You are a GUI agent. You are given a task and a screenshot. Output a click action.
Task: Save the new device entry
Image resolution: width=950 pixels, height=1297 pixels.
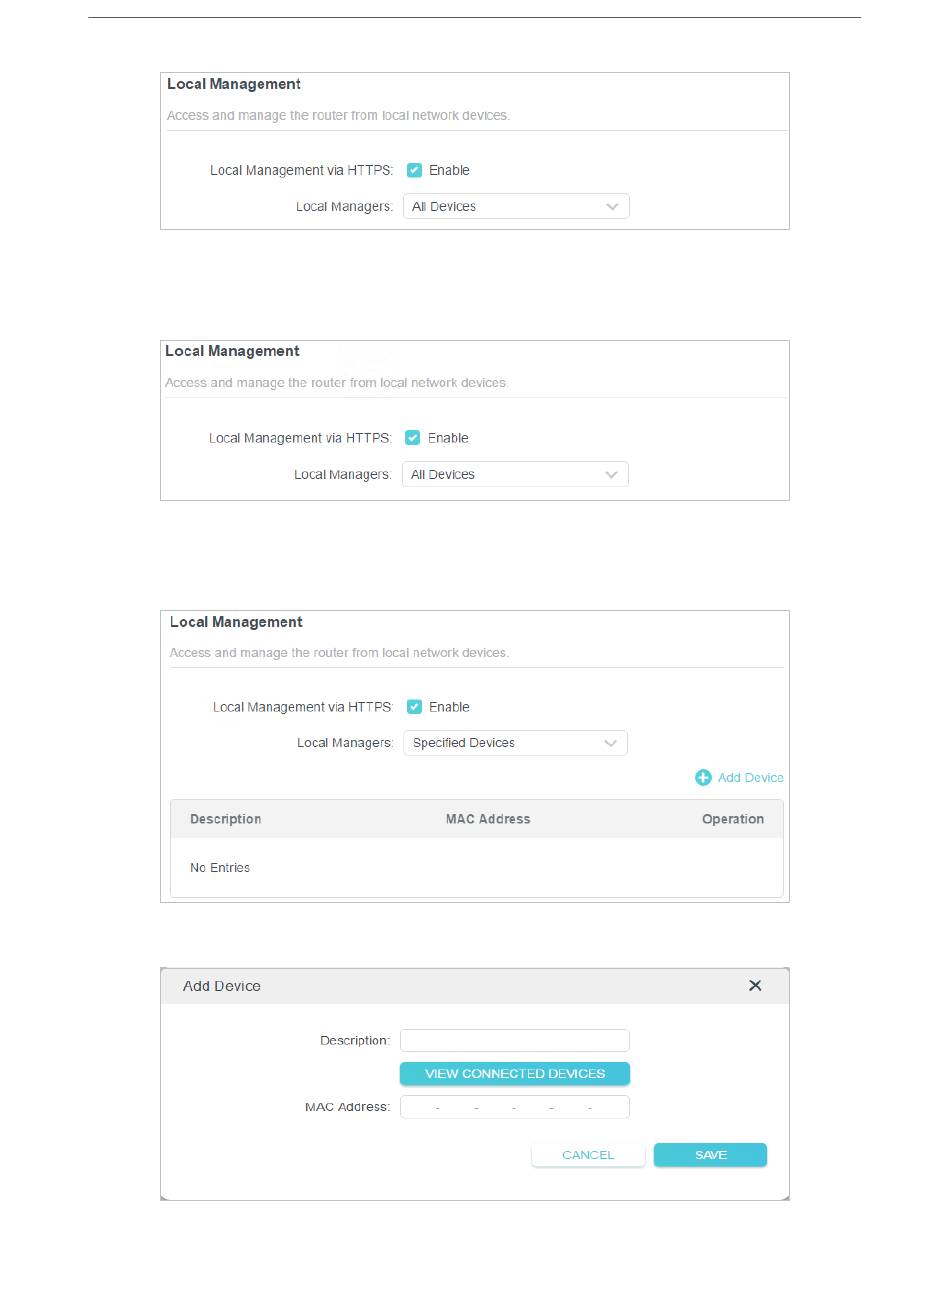pyautogui.click(x=710, y=1155)
